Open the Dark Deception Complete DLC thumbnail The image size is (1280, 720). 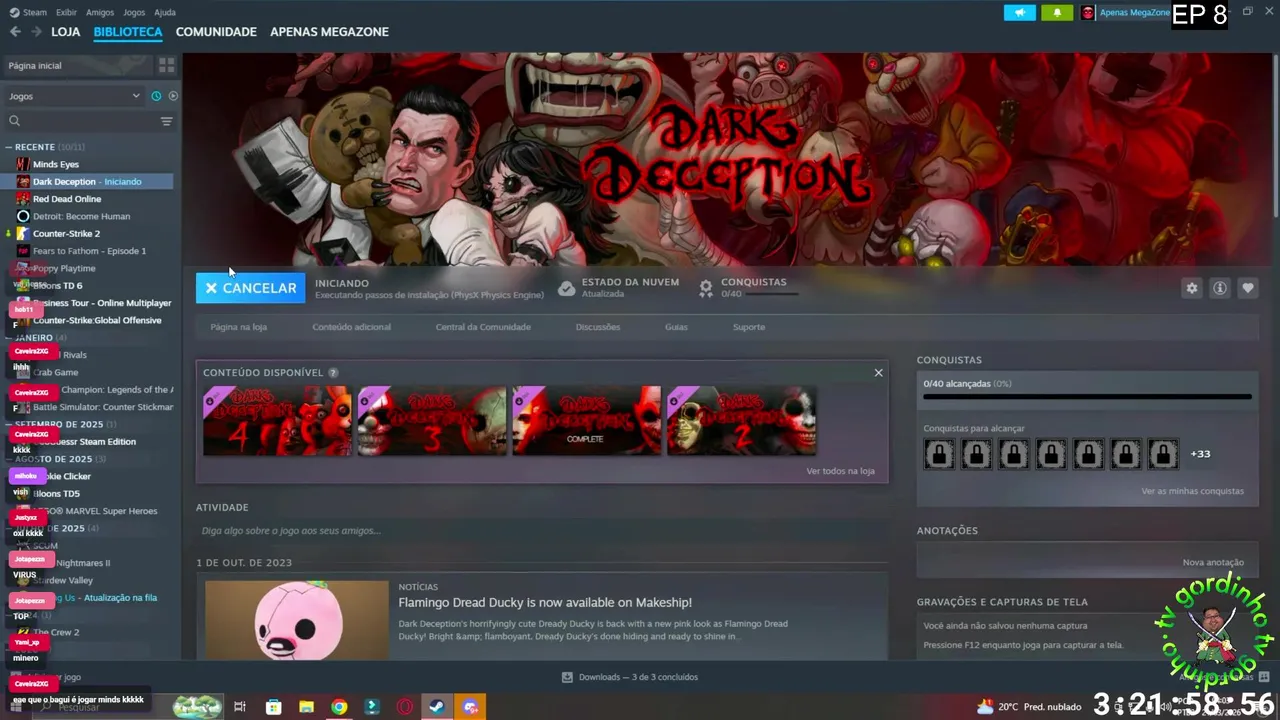point(586,421)
